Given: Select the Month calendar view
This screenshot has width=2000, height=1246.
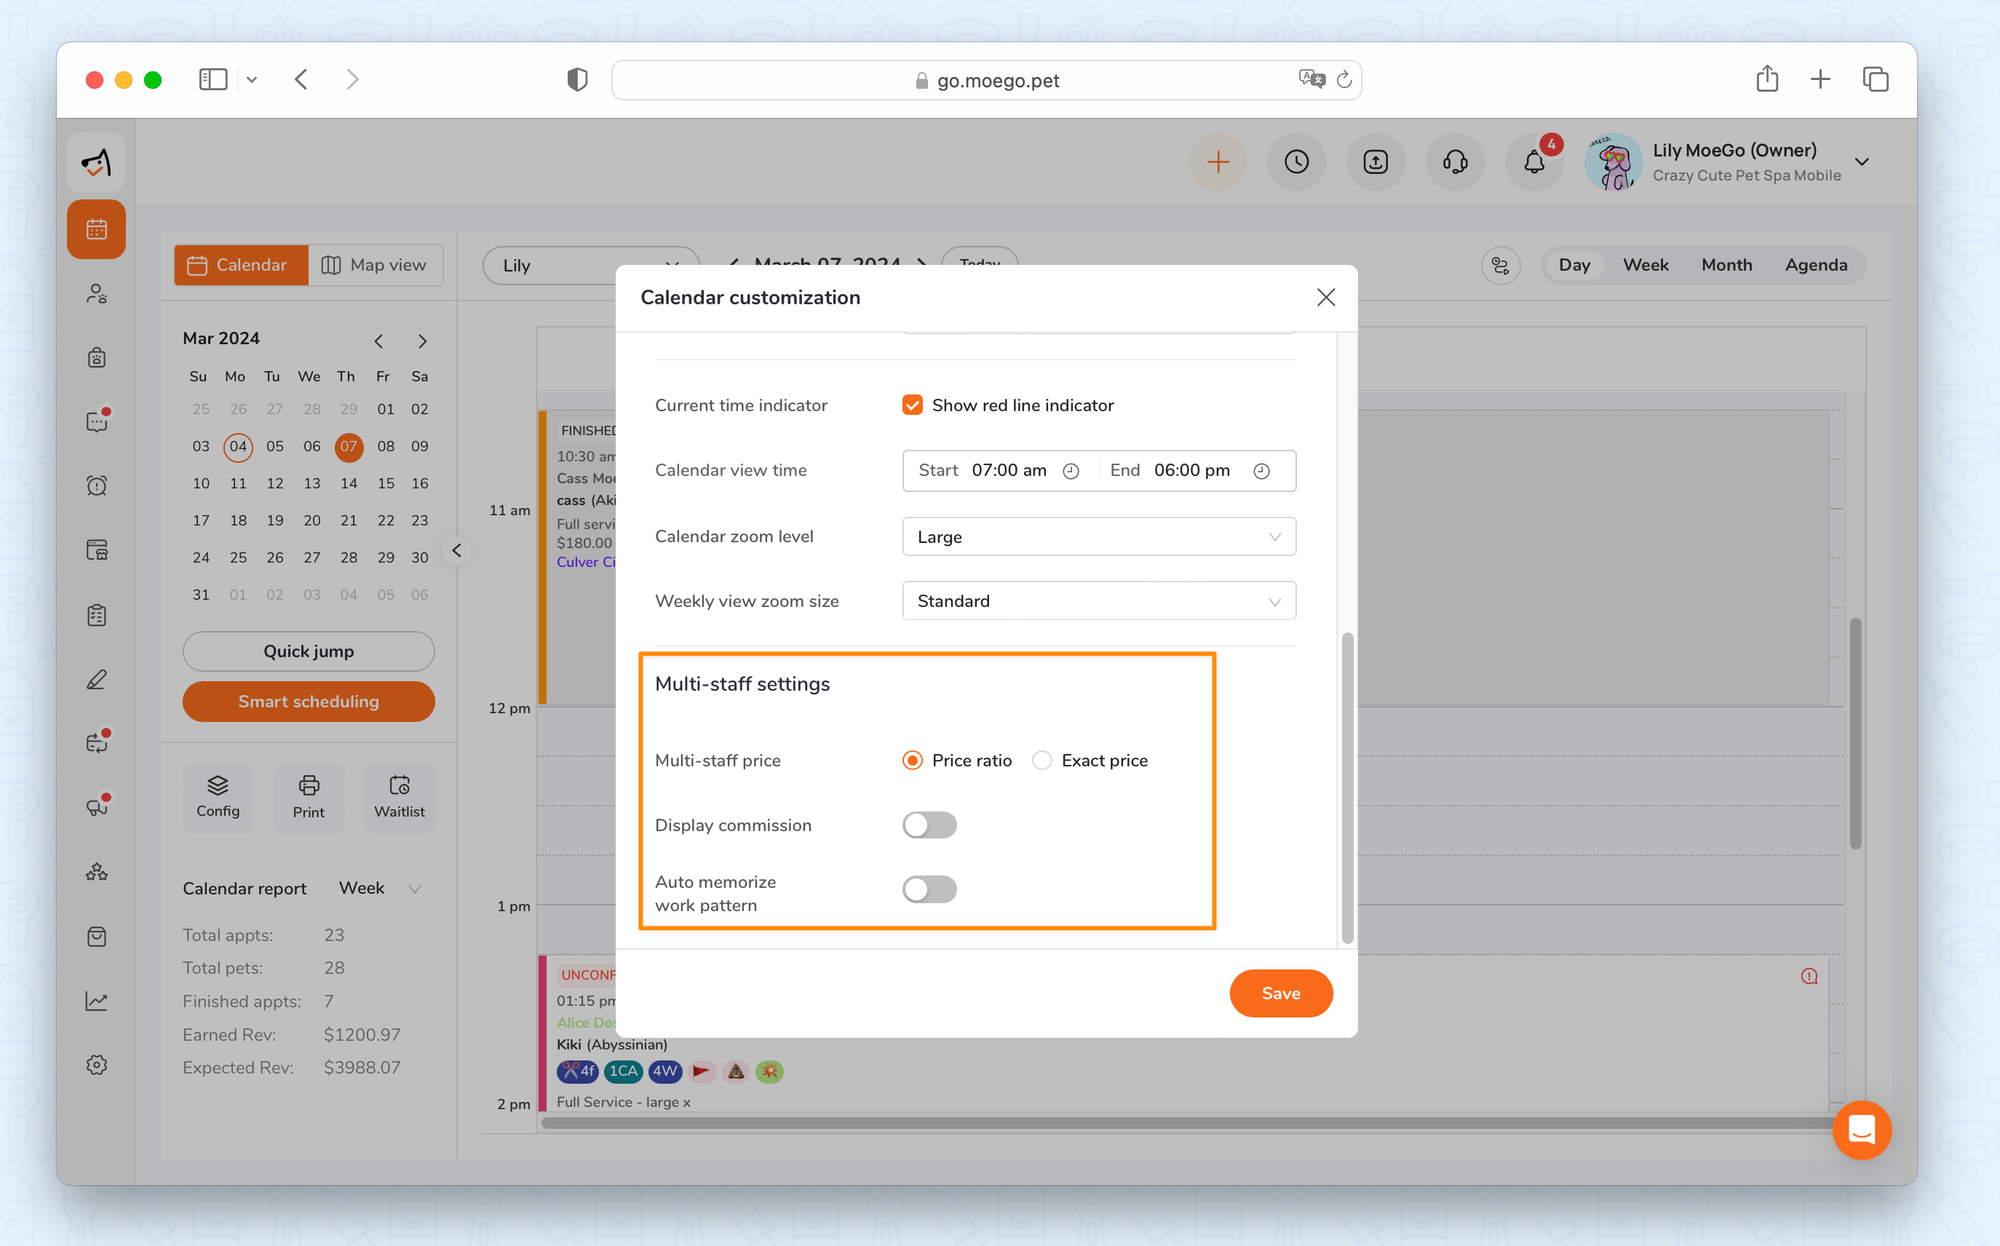Looking at the screenshot, I should tap(1726, 265).
